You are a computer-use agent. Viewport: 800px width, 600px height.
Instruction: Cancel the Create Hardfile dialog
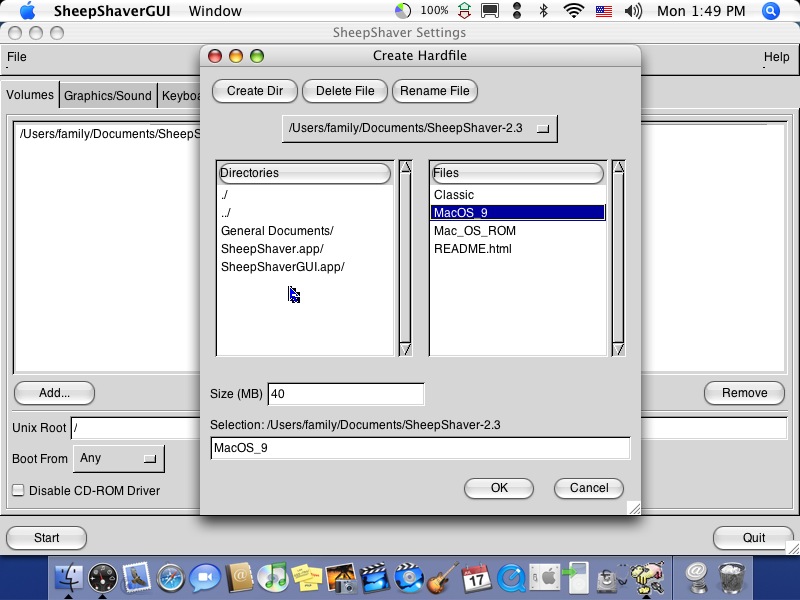(x=589, y=488)
